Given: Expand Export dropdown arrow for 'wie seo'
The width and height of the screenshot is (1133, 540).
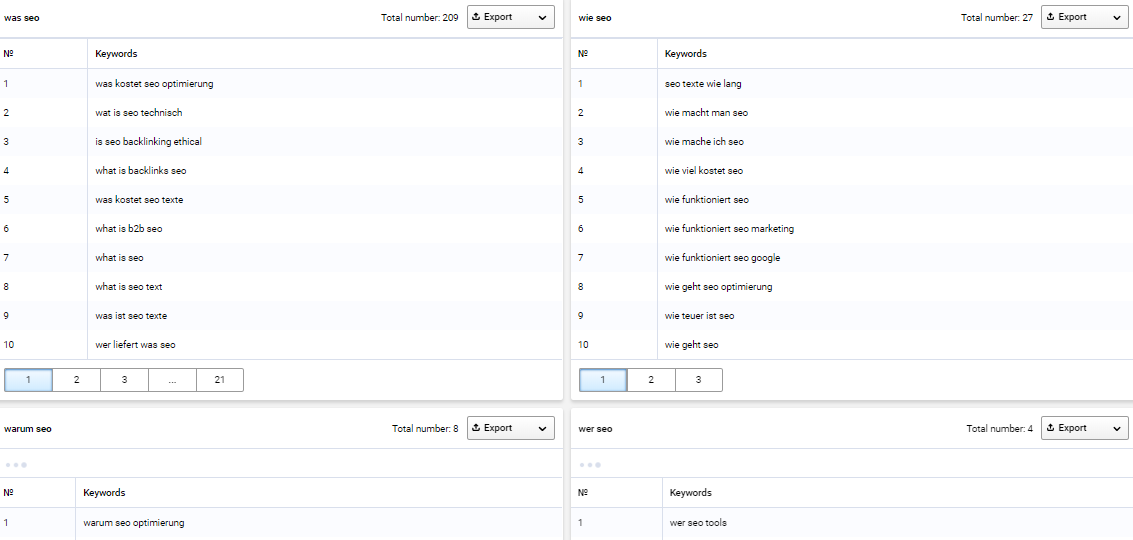Looking at the screenshot, I should click(x=1116, y=17).
